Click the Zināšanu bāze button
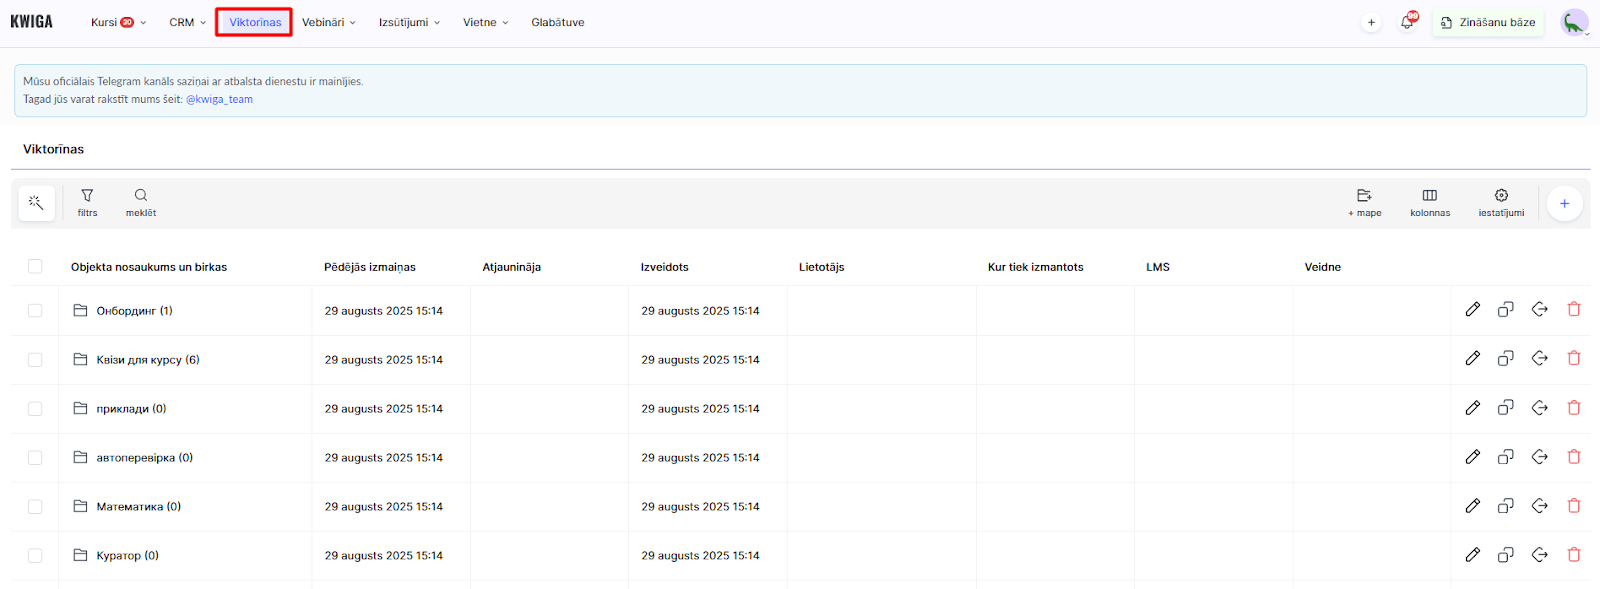The image size is (1600, 589). (1488, 22)
